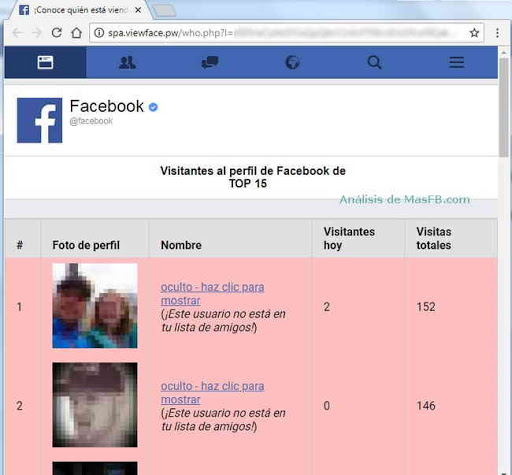Open the friends requests icon
512x475 pixels.
(x=127, y=62)
